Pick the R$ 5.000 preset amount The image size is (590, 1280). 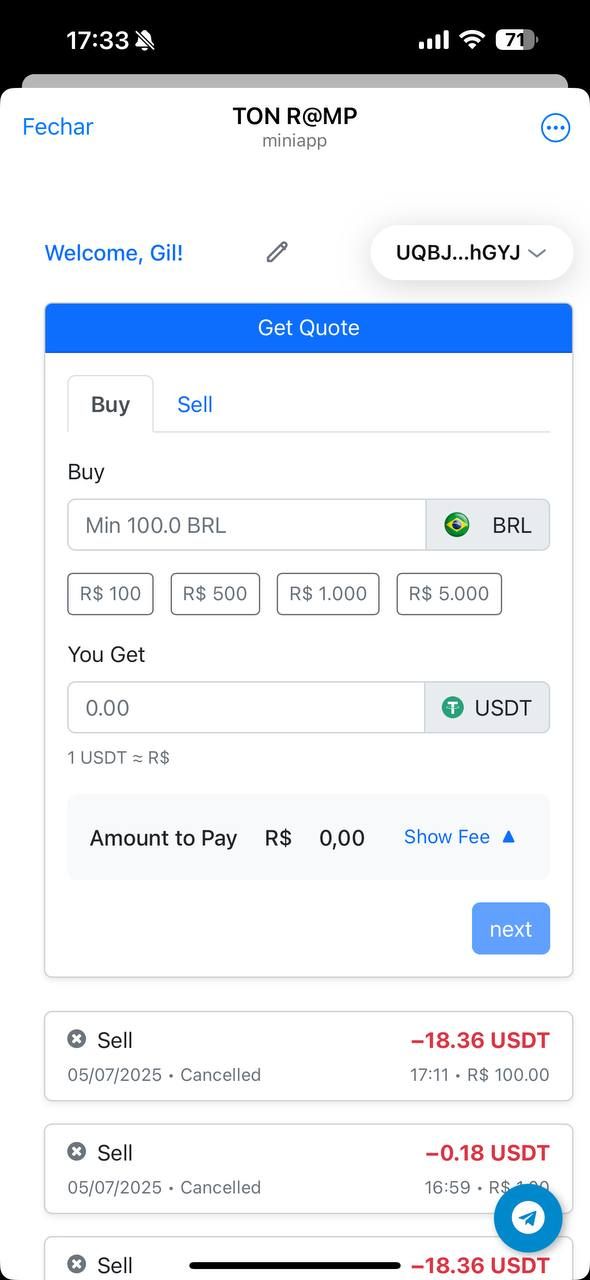coord(449,594)
